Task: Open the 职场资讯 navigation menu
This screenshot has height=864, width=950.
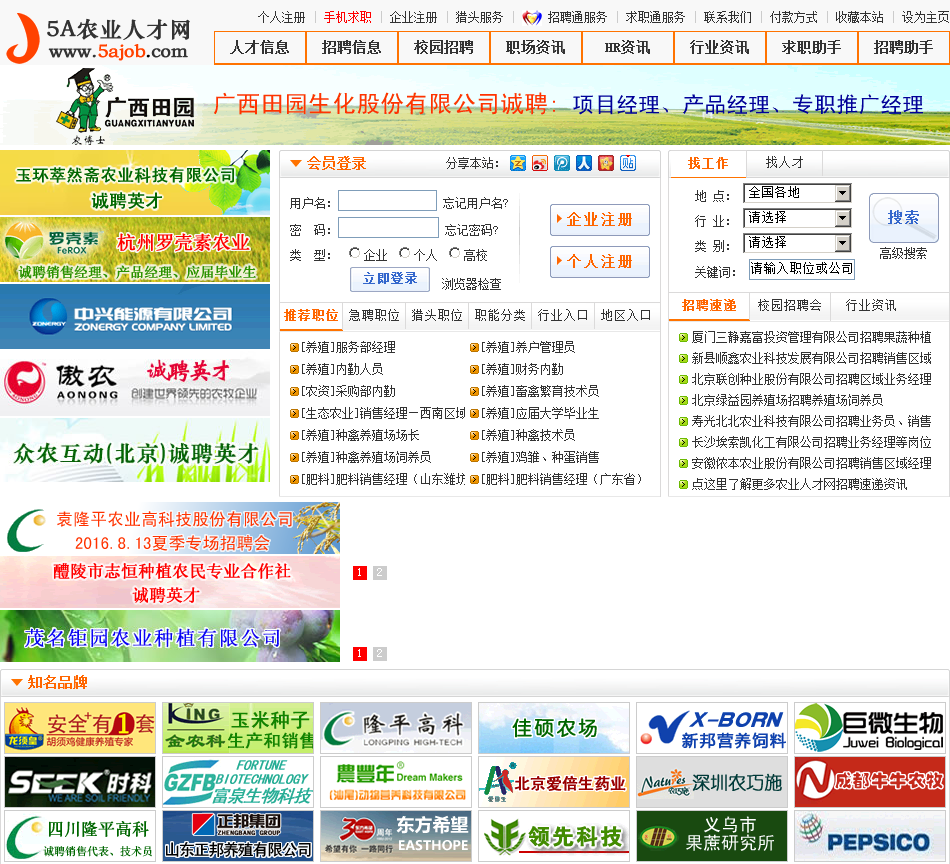Action: tap(536, 48)
